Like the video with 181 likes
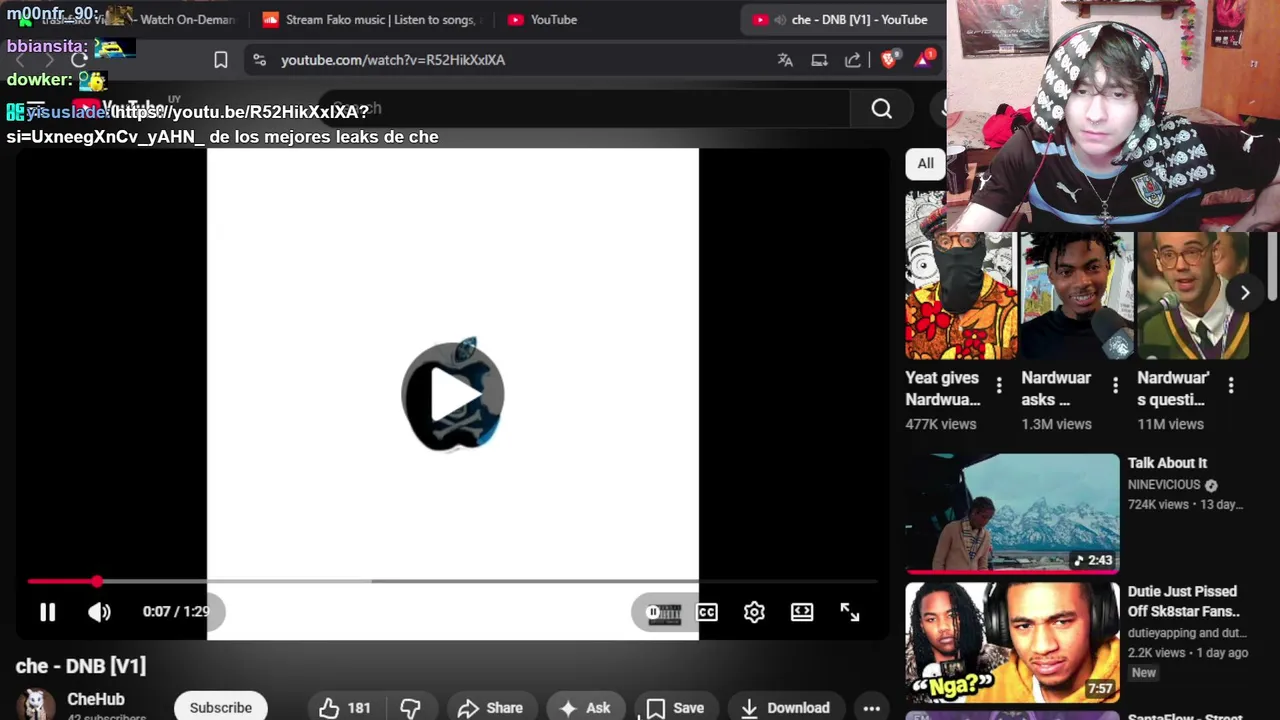This screenshot has height=720, width=1280. pos(345,708)
